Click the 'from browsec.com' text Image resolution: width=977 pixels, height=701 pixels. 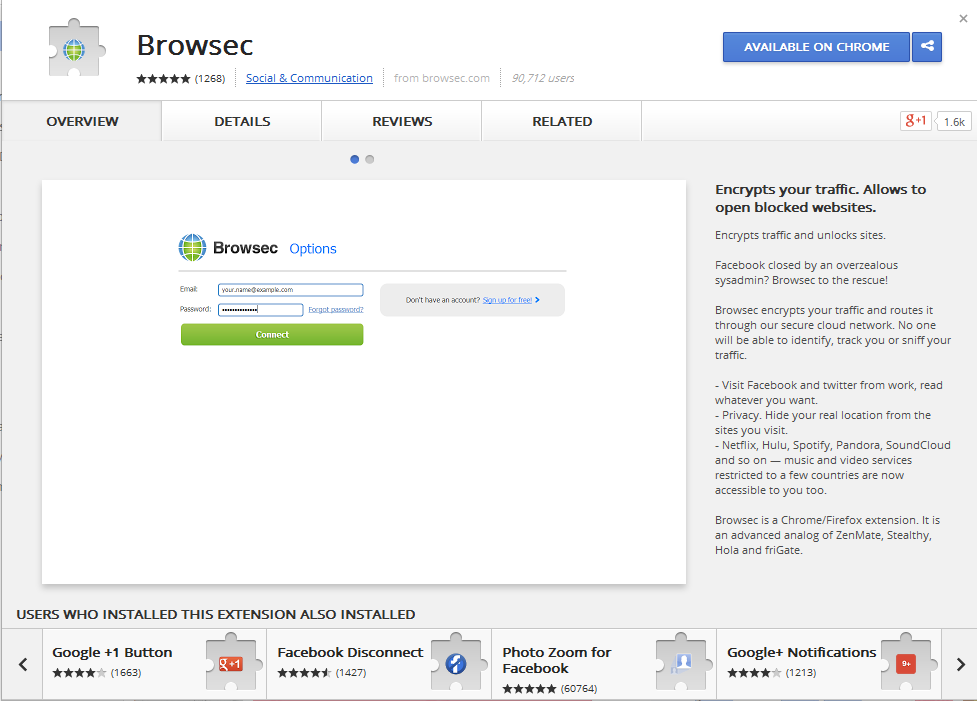pyautogui.click(x=442, y=78)
